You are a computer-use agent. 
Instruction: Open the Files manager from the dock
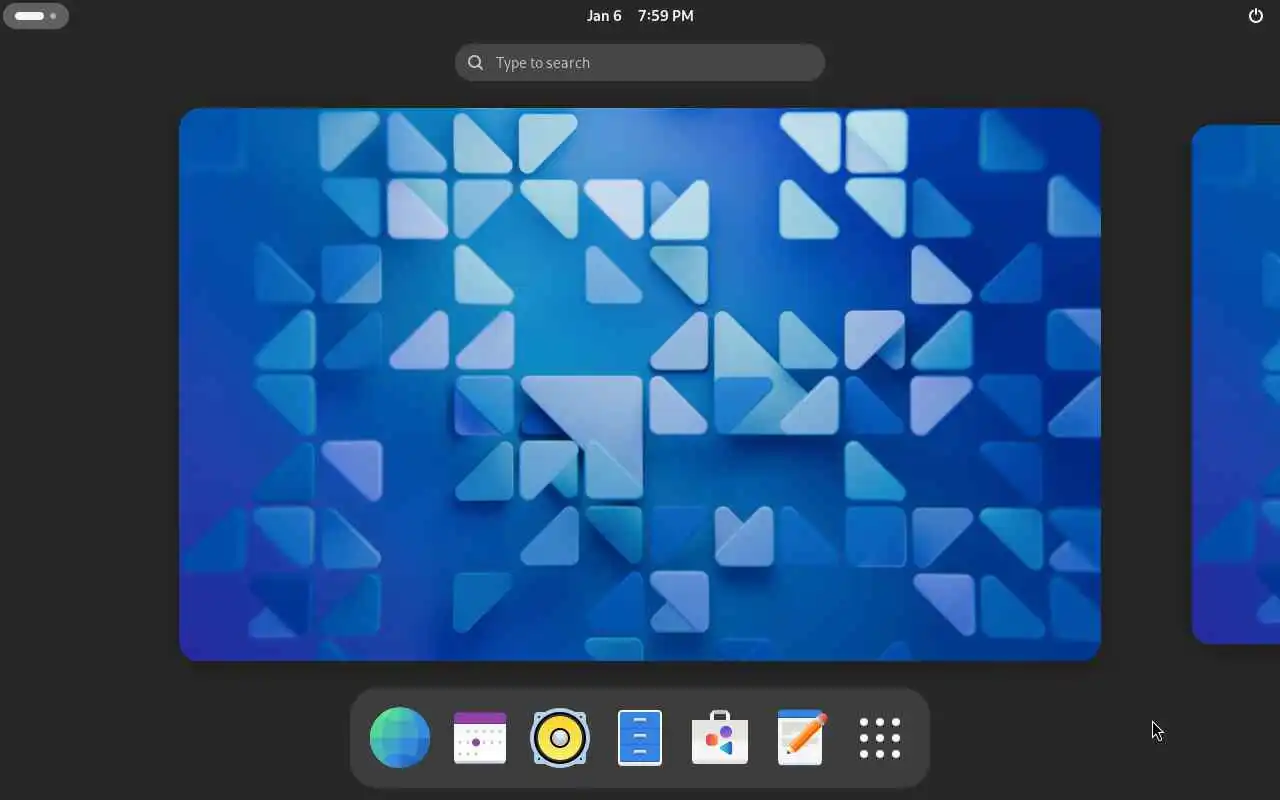click(640, 738)
